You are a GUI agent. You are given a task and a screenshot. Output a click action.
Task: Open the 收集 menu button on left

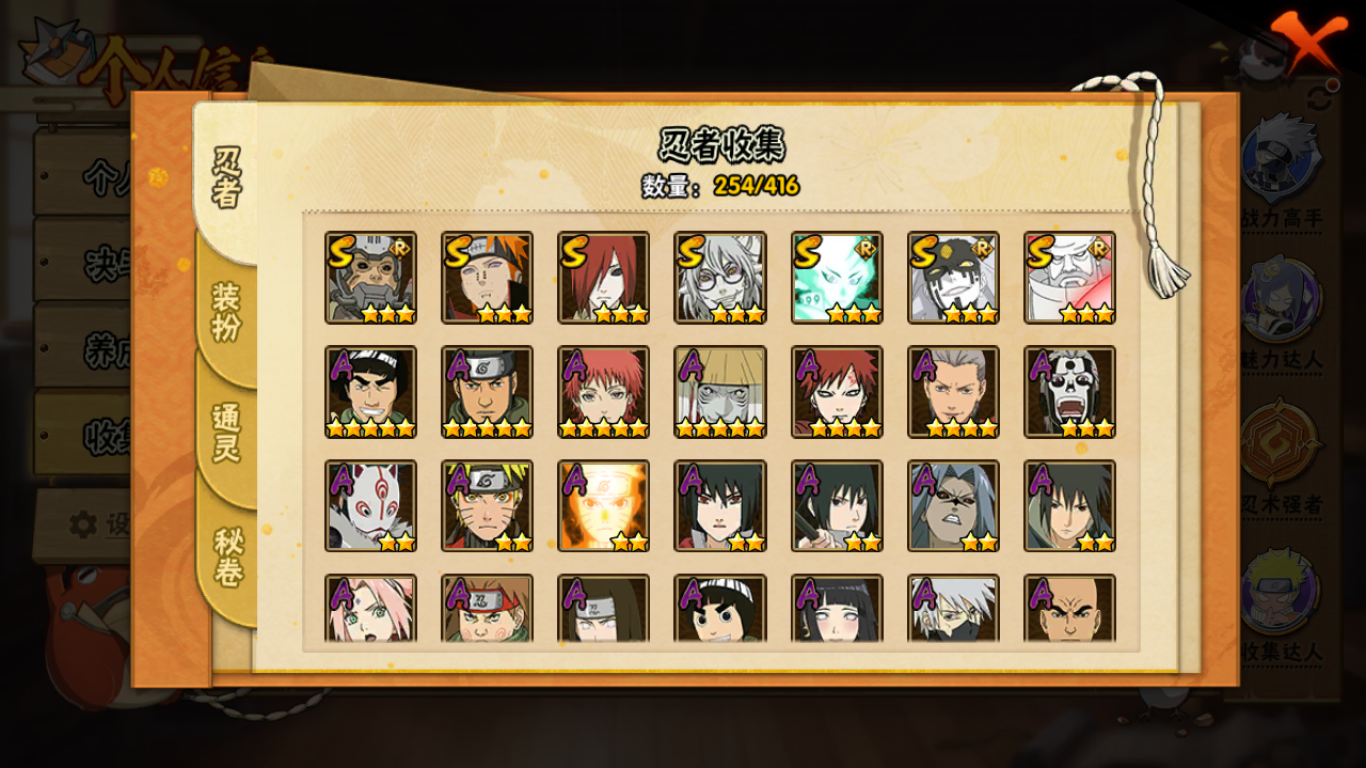click(x=84, y=434)
